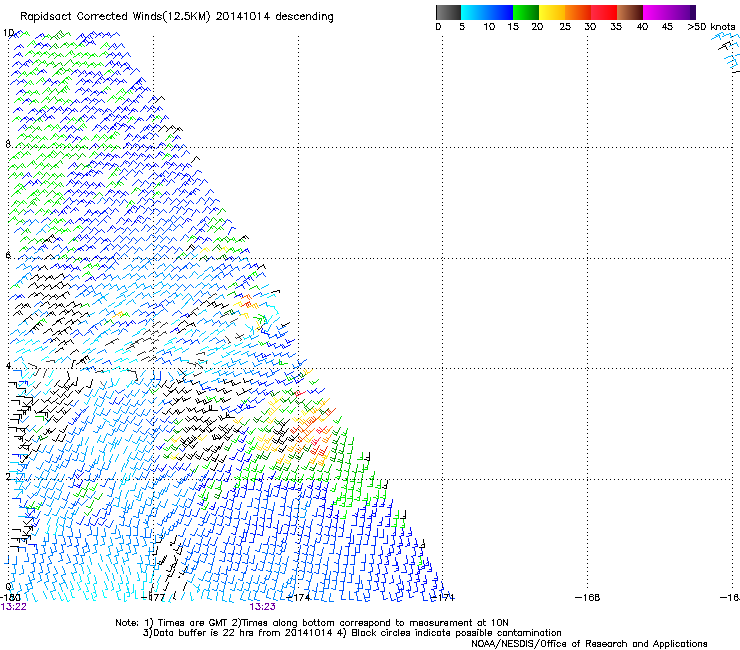Click legend tick label '40'
Image resolution: width=740 pixels, height=650 pixels.
point(642,27)
